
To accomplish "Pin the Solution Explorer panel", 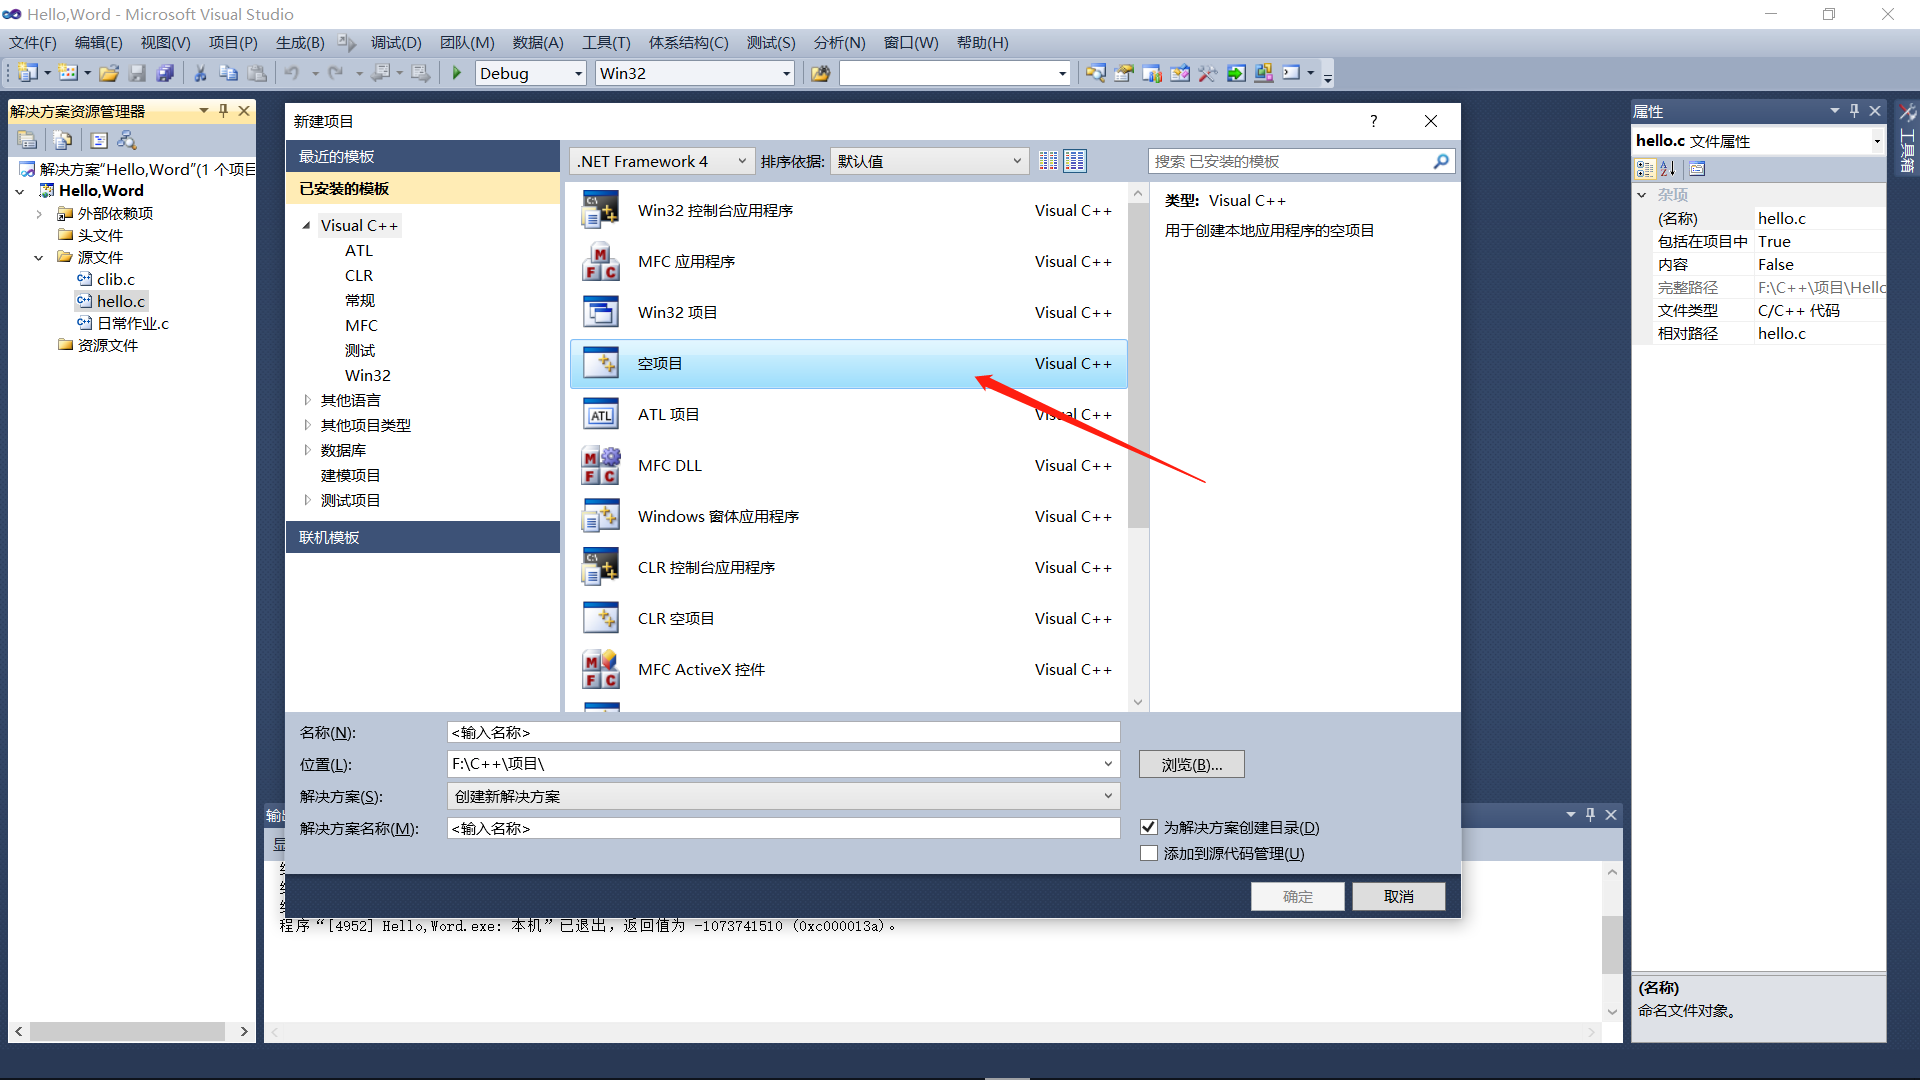I will (x=224, y=111).
